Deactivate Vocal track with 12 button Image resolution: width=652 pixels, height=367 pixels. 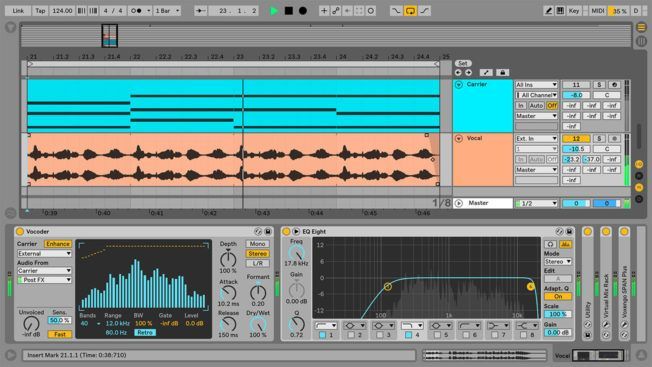[x=576, y=139]
